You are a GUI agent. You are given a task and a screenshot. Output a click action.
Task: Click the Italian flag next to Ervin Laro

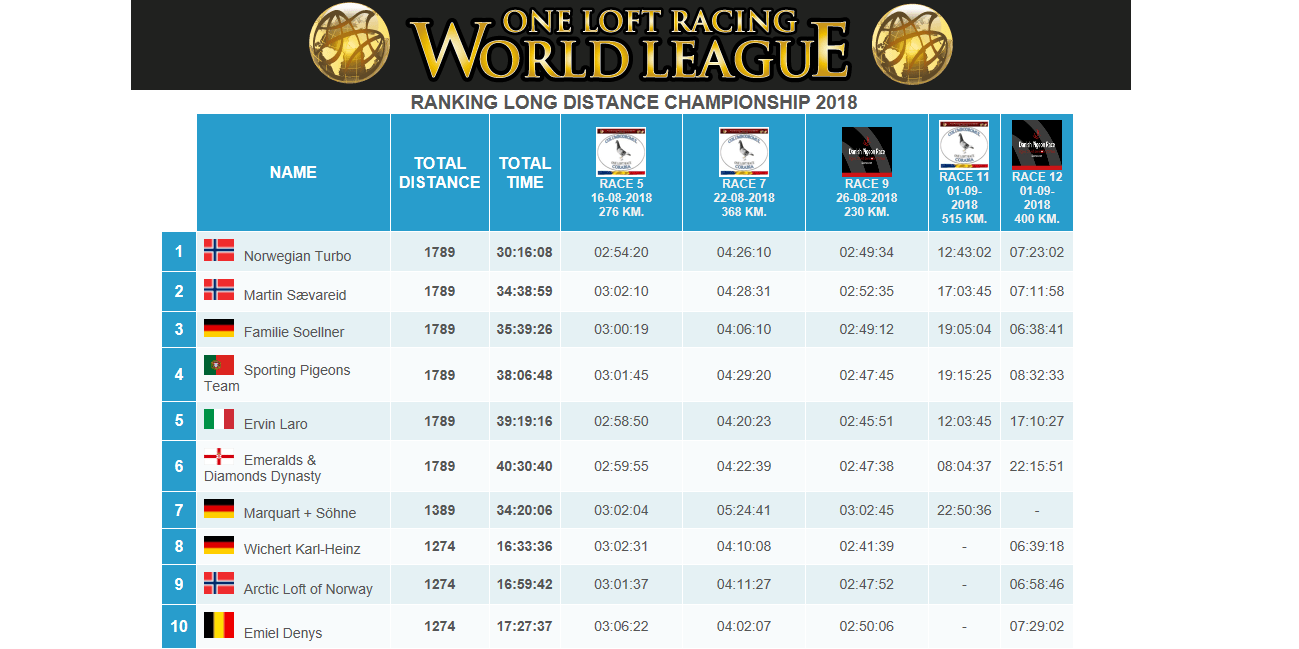click(x=219, y=419)
